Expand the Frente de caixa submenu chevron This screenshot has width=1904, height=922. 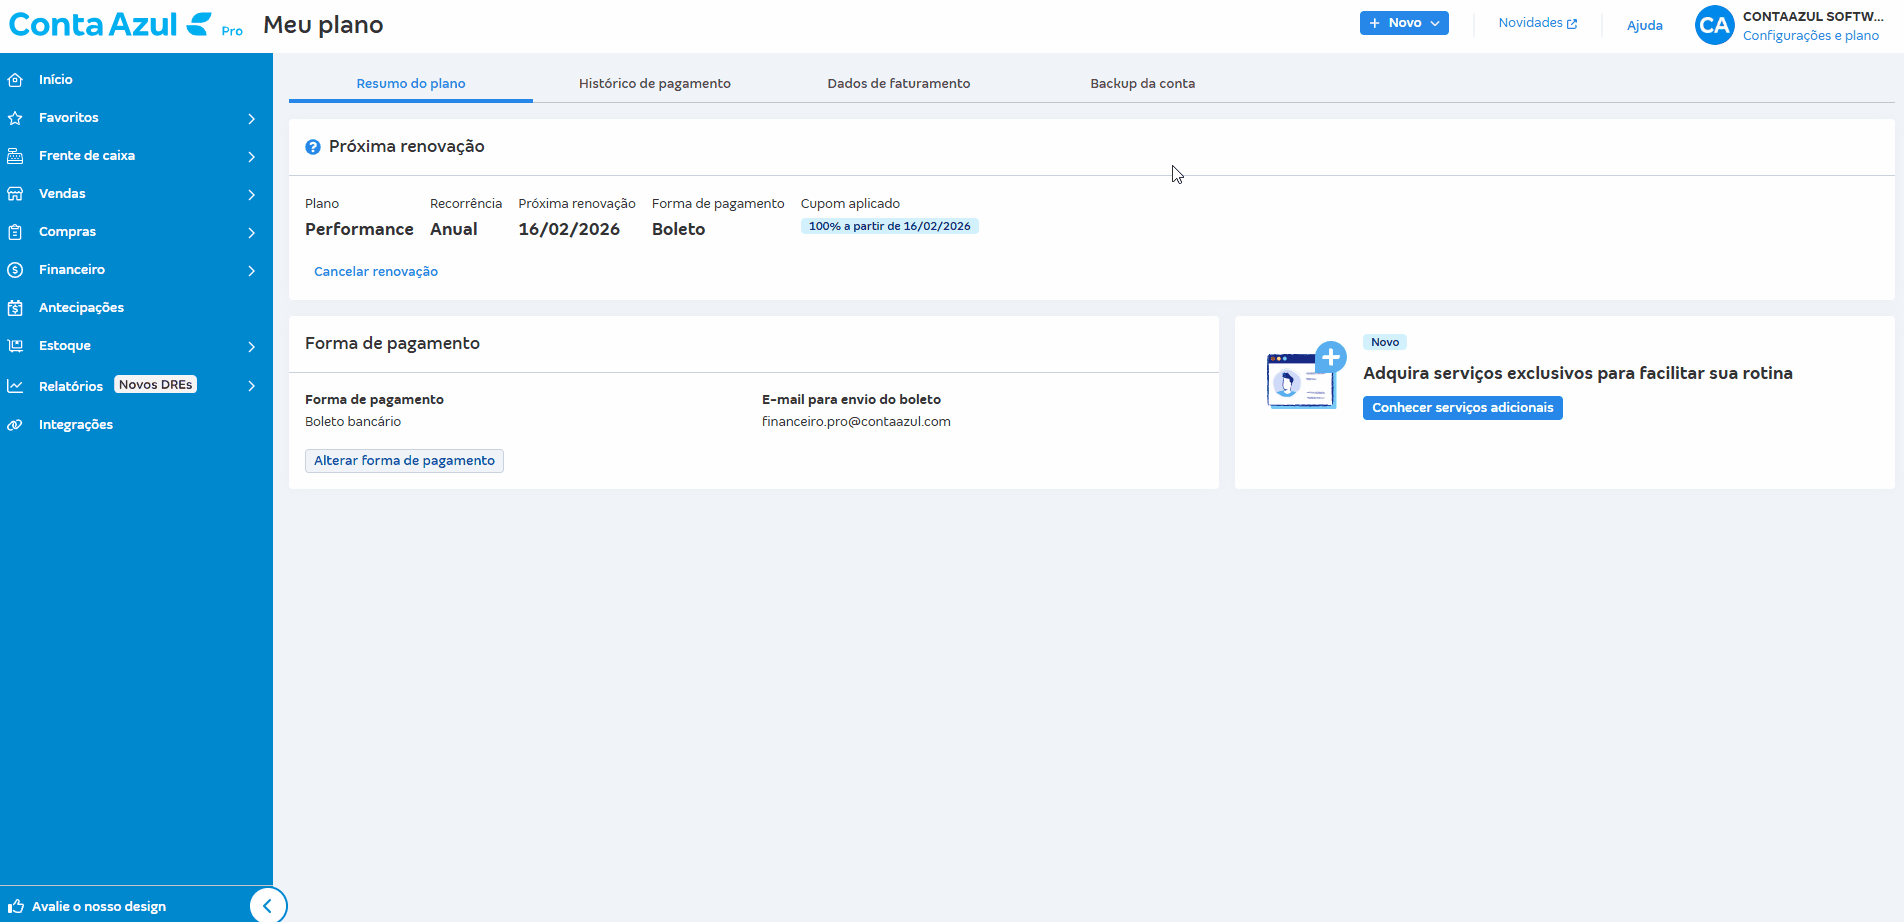click(252, 157)
